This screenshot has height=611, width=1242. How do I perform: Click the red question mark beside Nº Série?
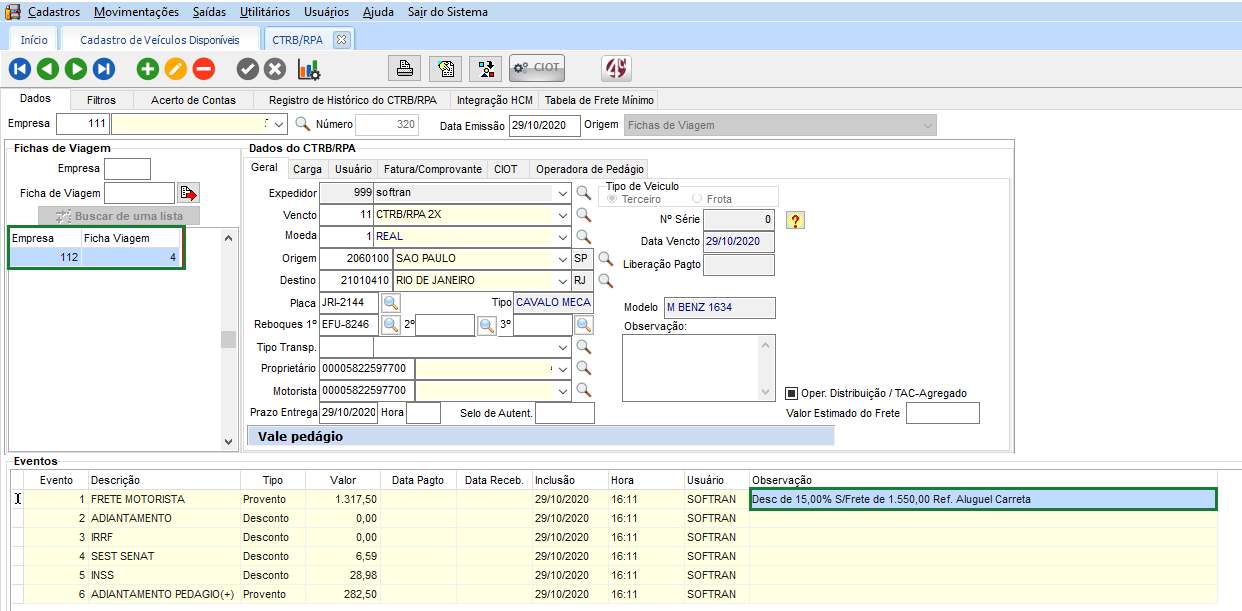(796, 220)
